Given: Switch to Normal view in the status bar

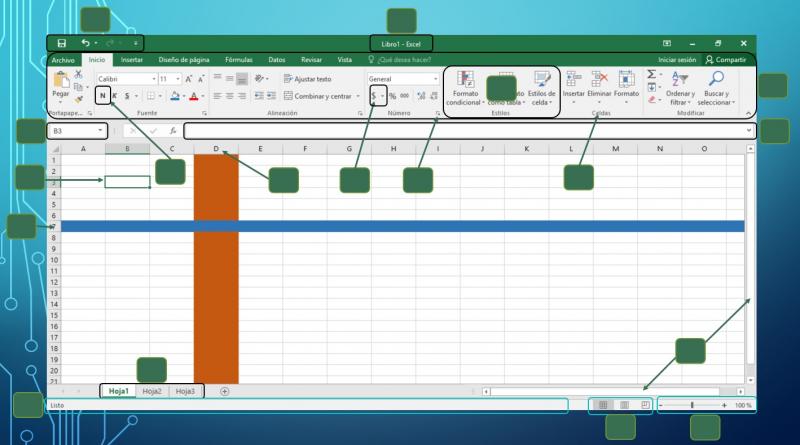Looking at the screenshot, I should [603, 405].
